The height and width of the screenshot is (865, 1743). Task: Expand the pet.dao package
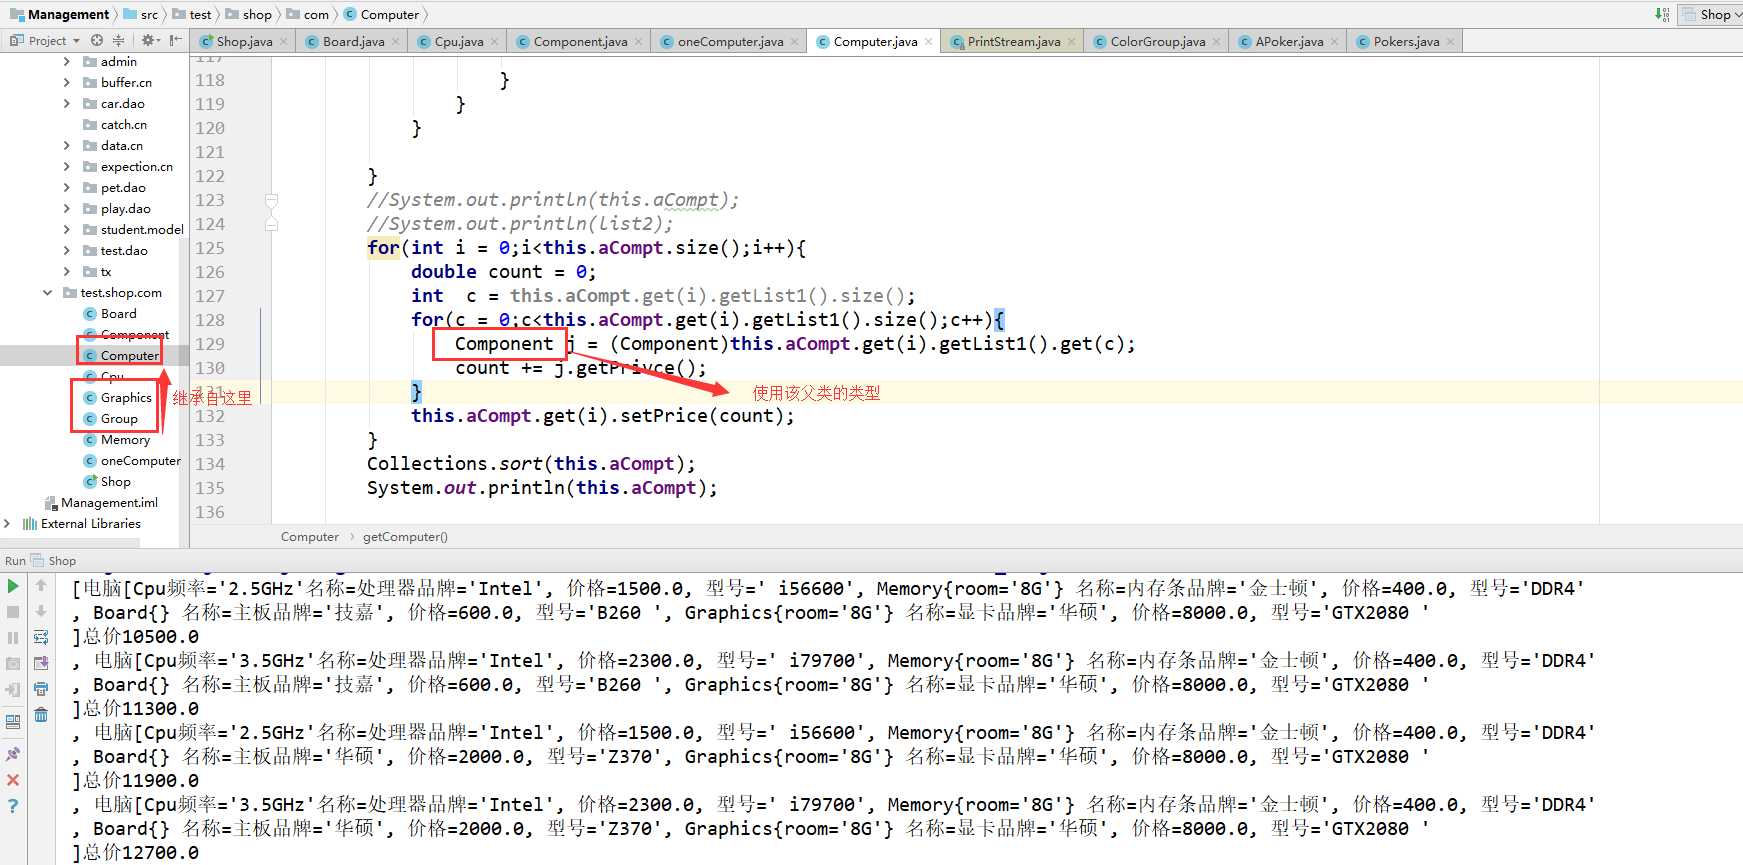pyautogui.click(x=67, y=187)
